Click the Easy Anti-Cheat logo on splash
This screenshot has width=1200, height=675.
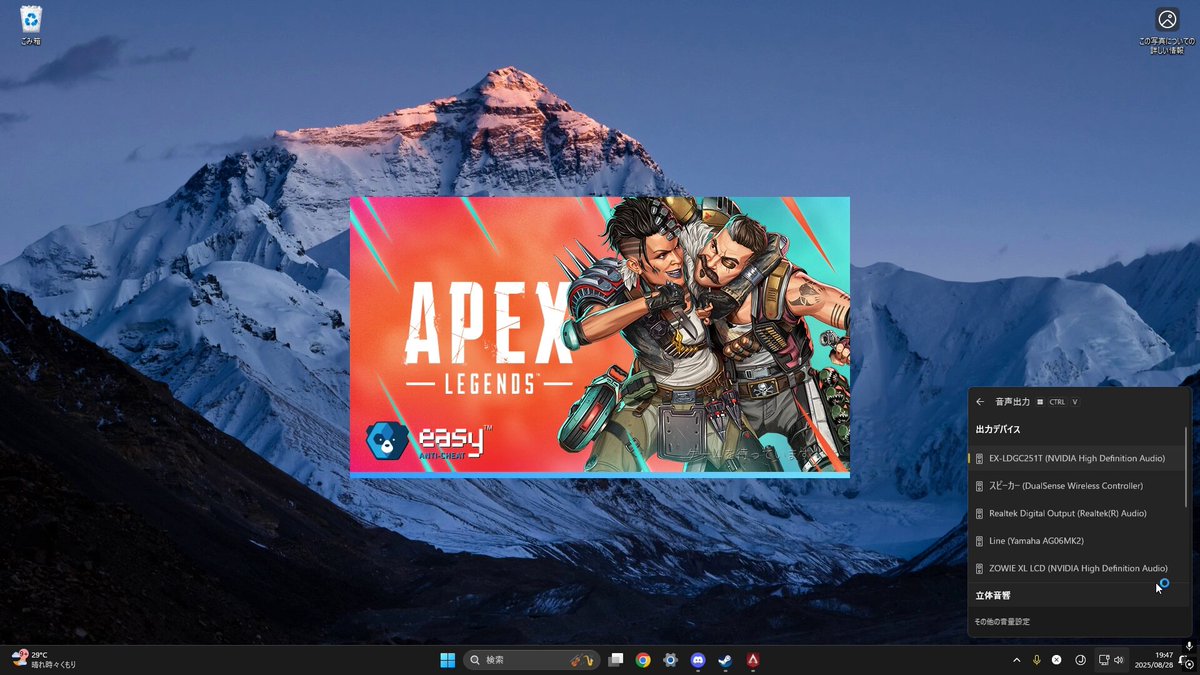[x=428, y=441]
